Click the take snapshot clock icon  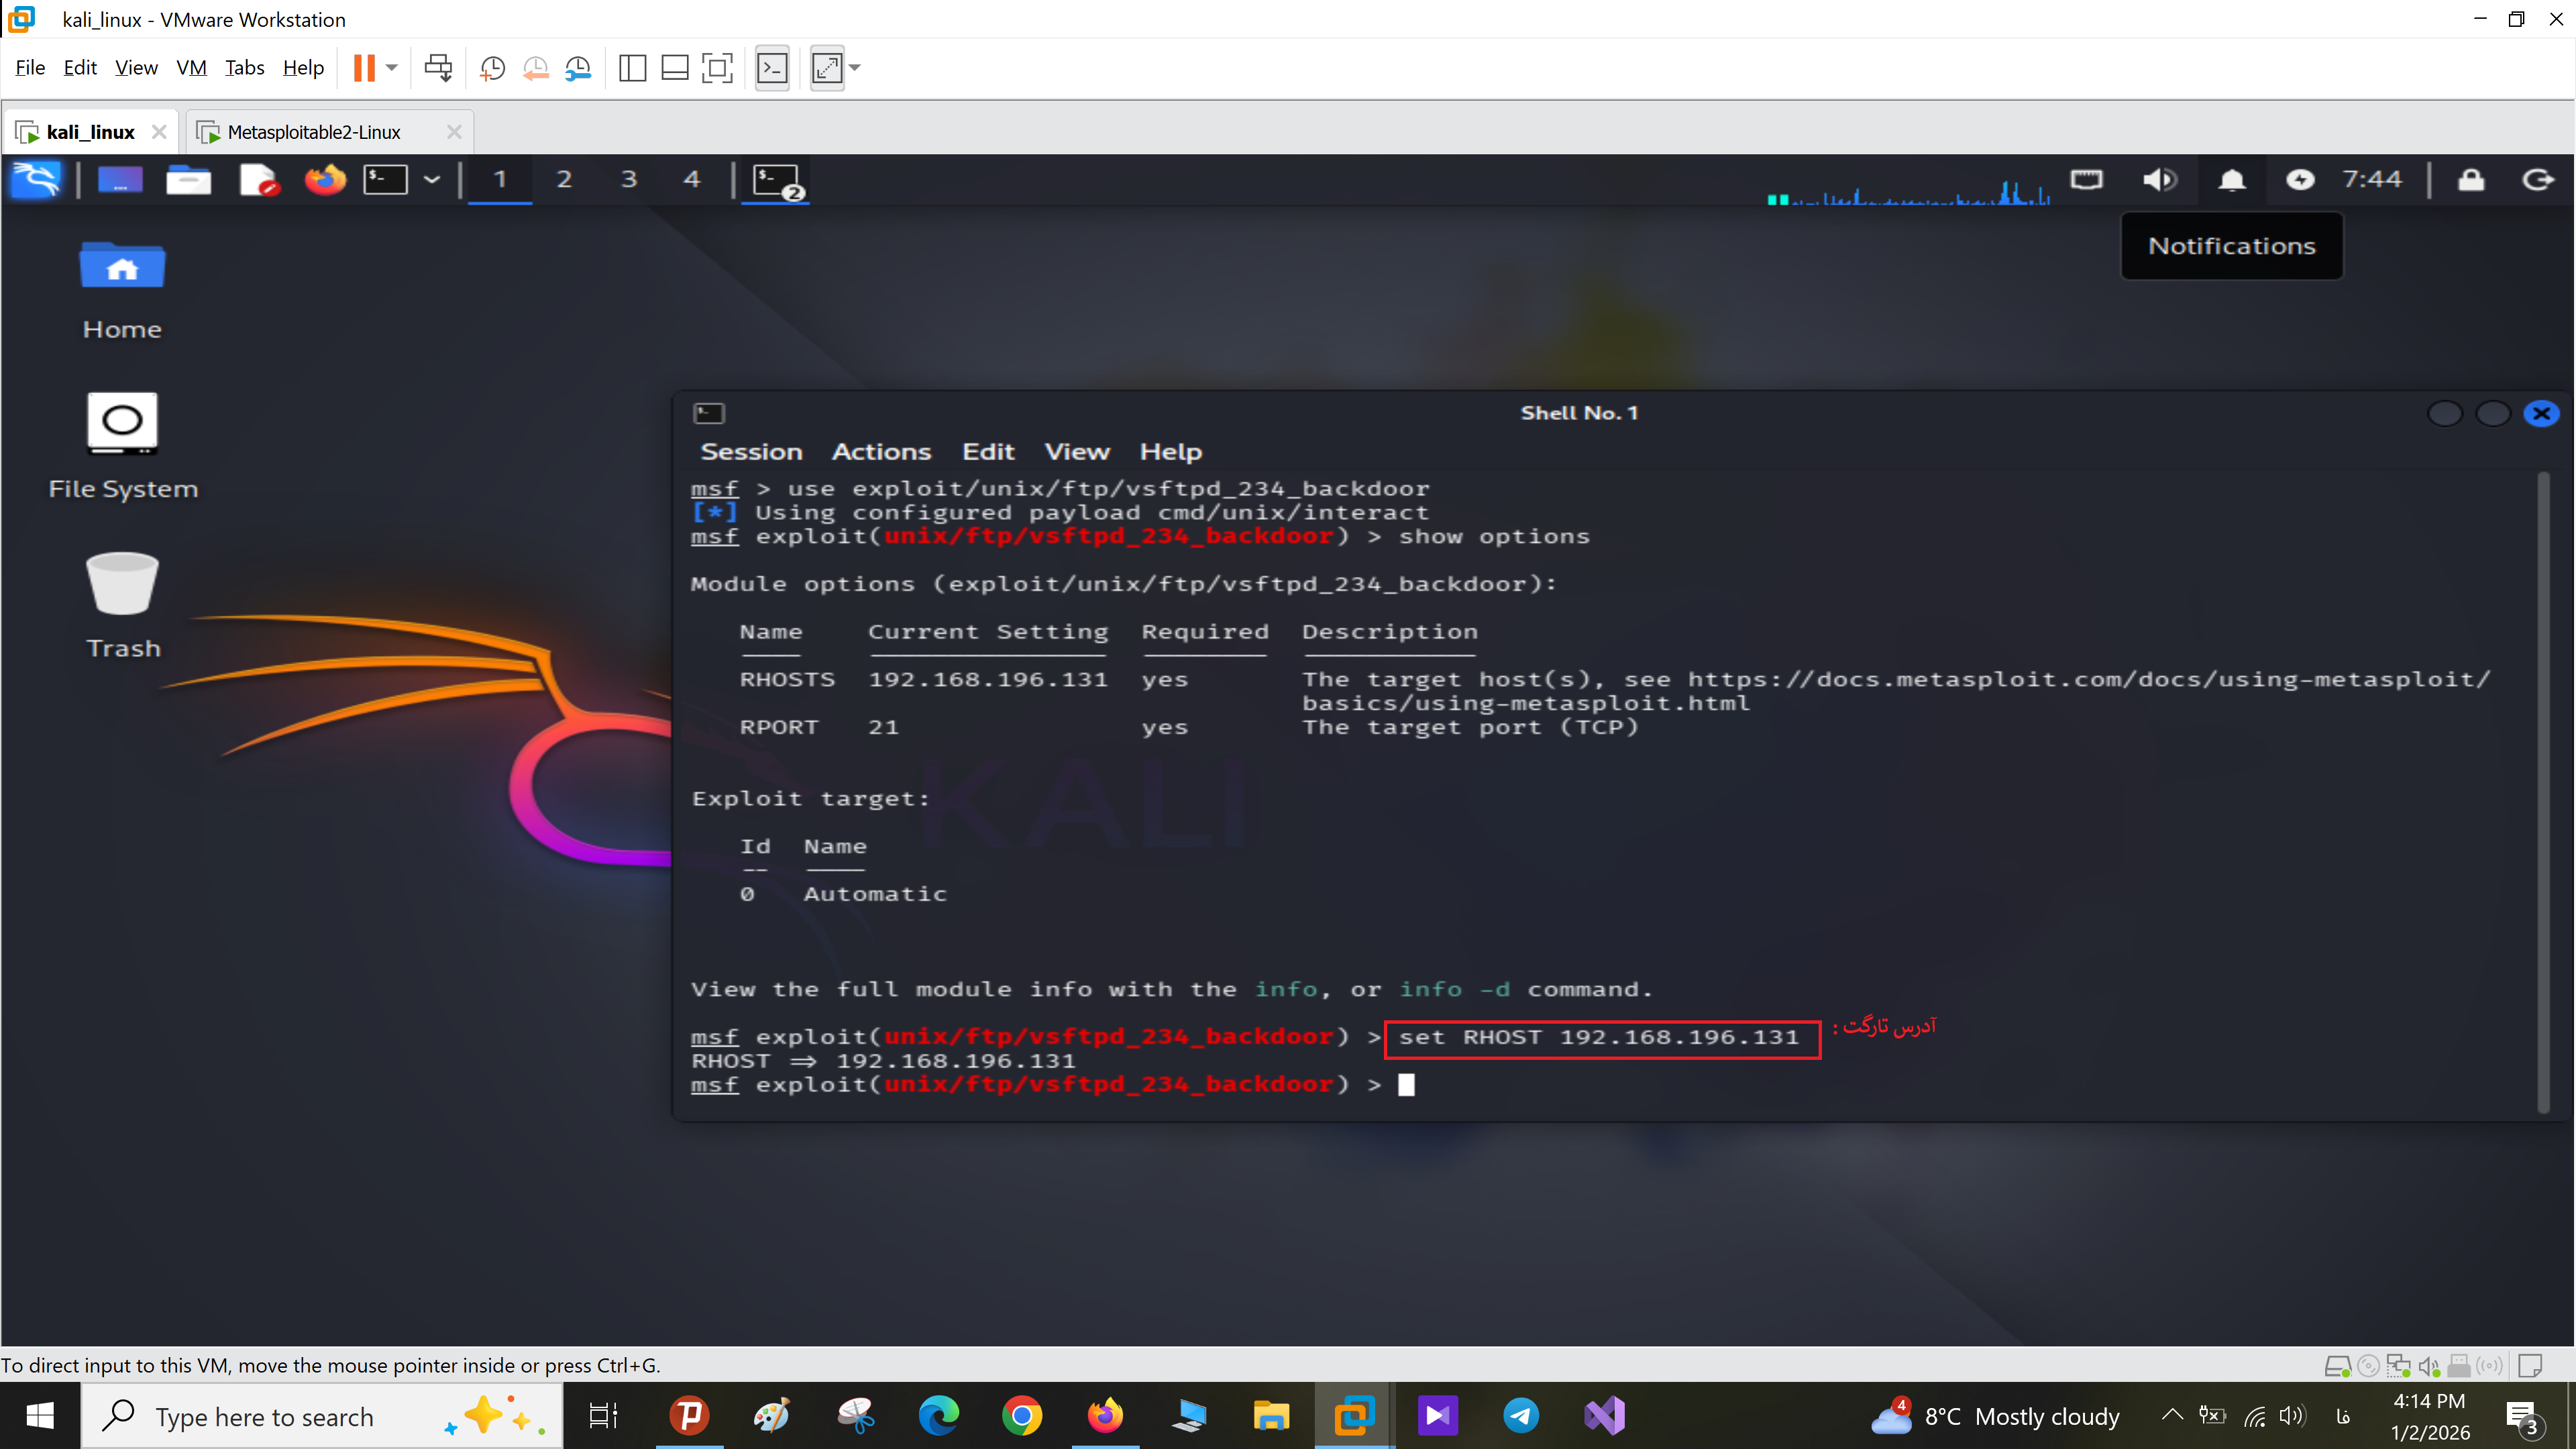pyautogui.click(x=492, y=68)
